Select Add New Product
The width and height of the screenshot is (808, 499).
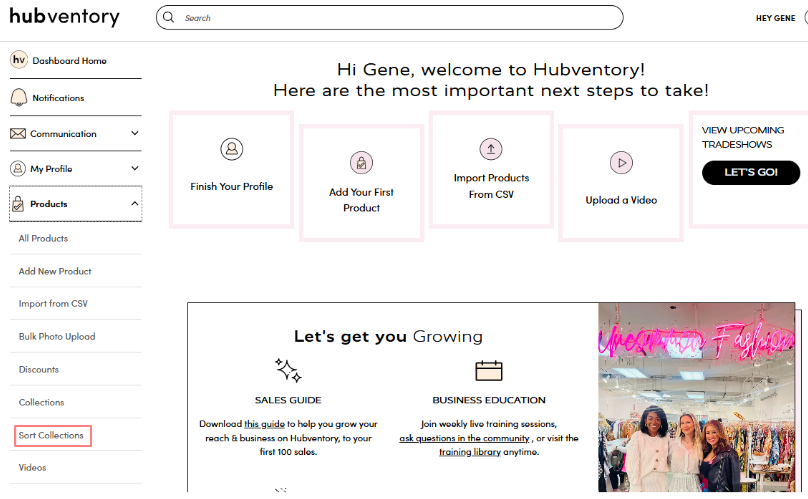coord(55,271)
